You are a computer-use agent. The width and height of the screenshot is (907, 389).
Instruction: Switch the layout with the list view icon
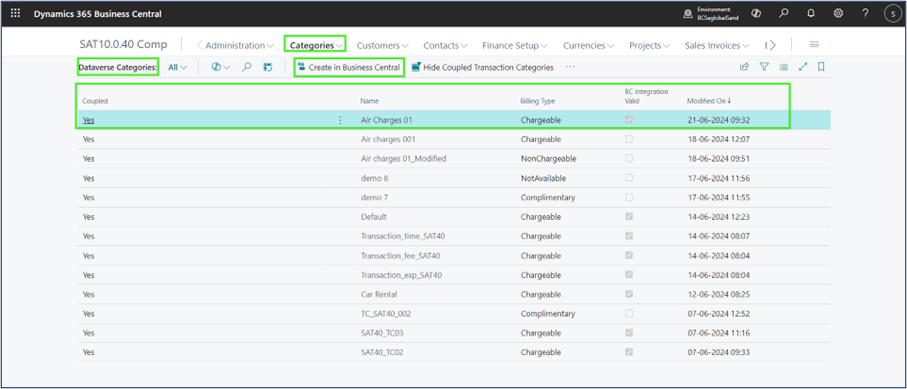783,67
